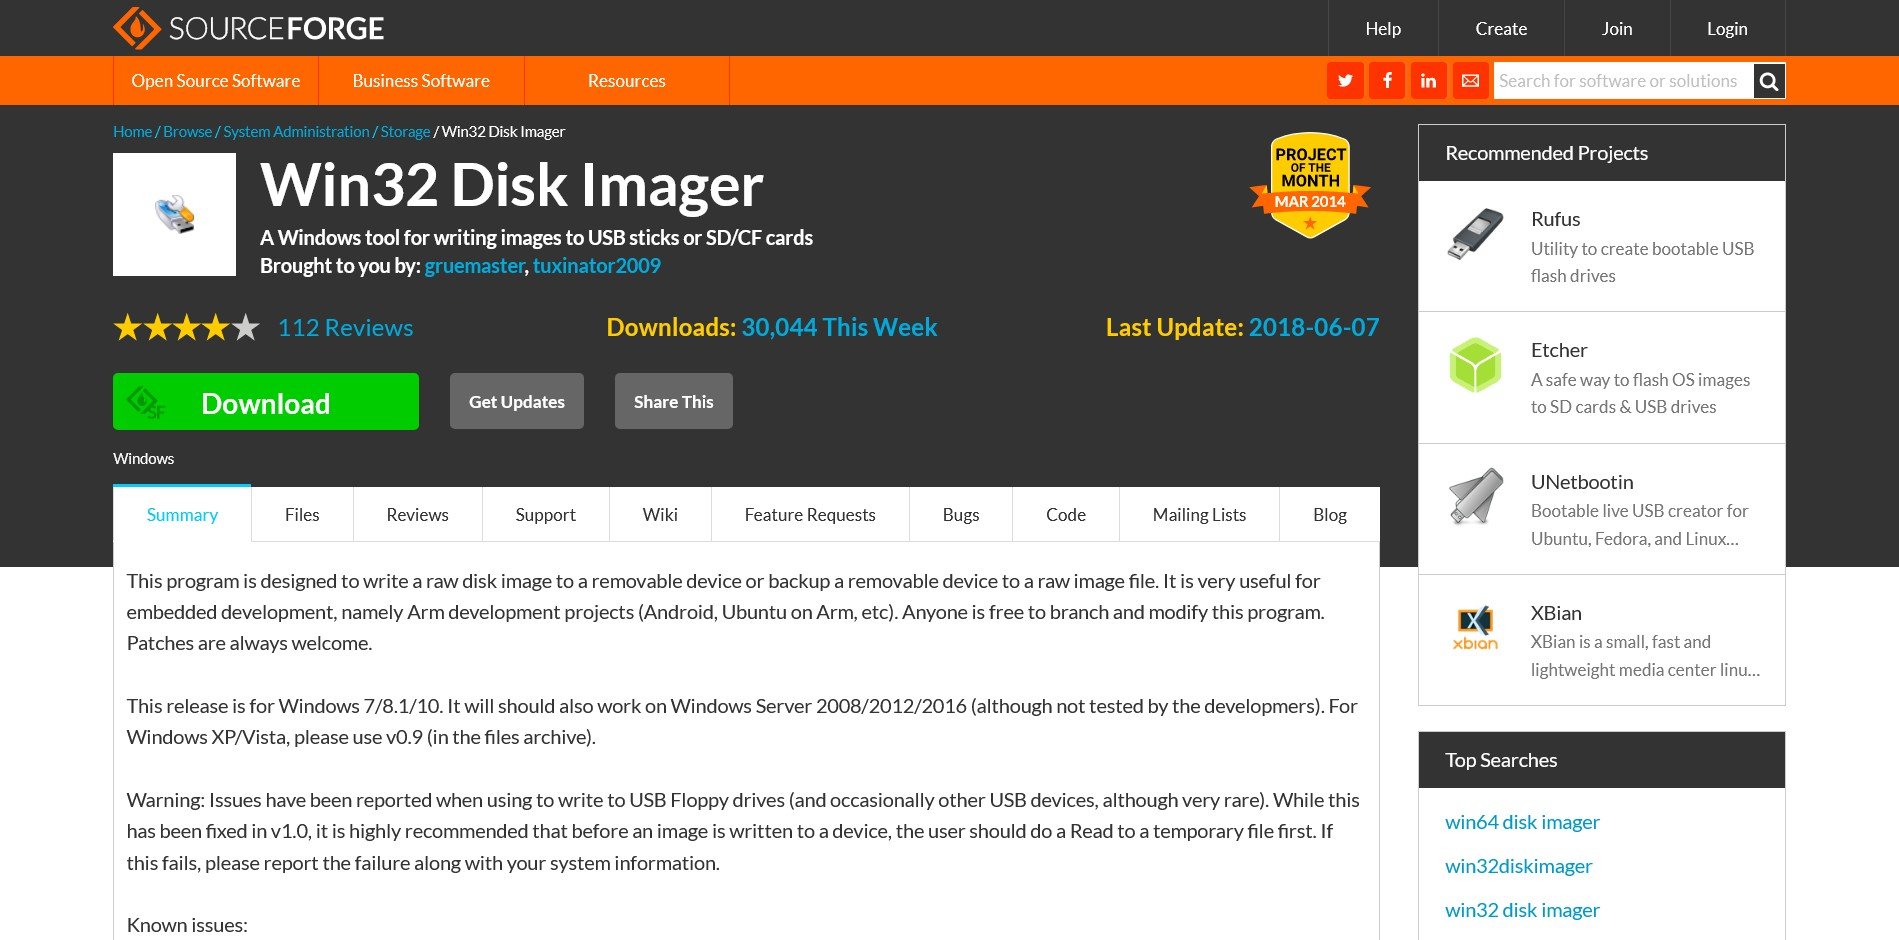
Task: Click the 'Win32 Disk Imager' page title
Action: point(511,185)
